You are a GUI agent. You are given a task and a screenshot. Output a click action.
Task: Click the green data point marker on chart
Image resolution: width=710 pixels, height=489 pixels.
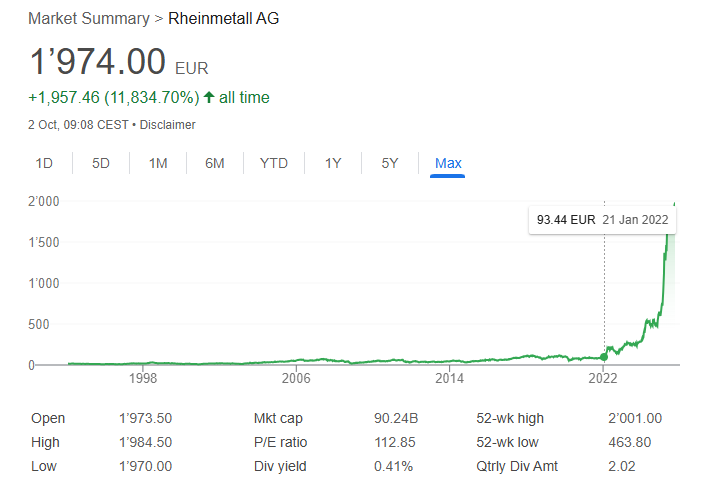click(x=603, y=357)
